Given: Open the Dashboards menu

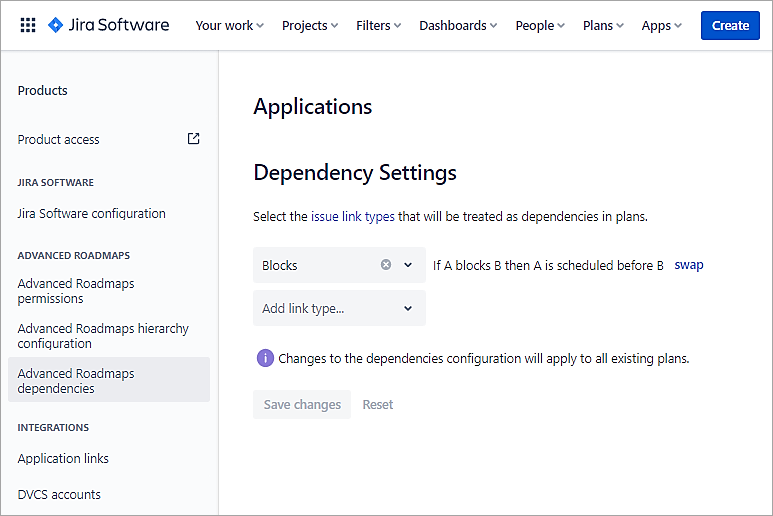Looking at the screenshot, I should pyautogui.click(x=458, y=25).
